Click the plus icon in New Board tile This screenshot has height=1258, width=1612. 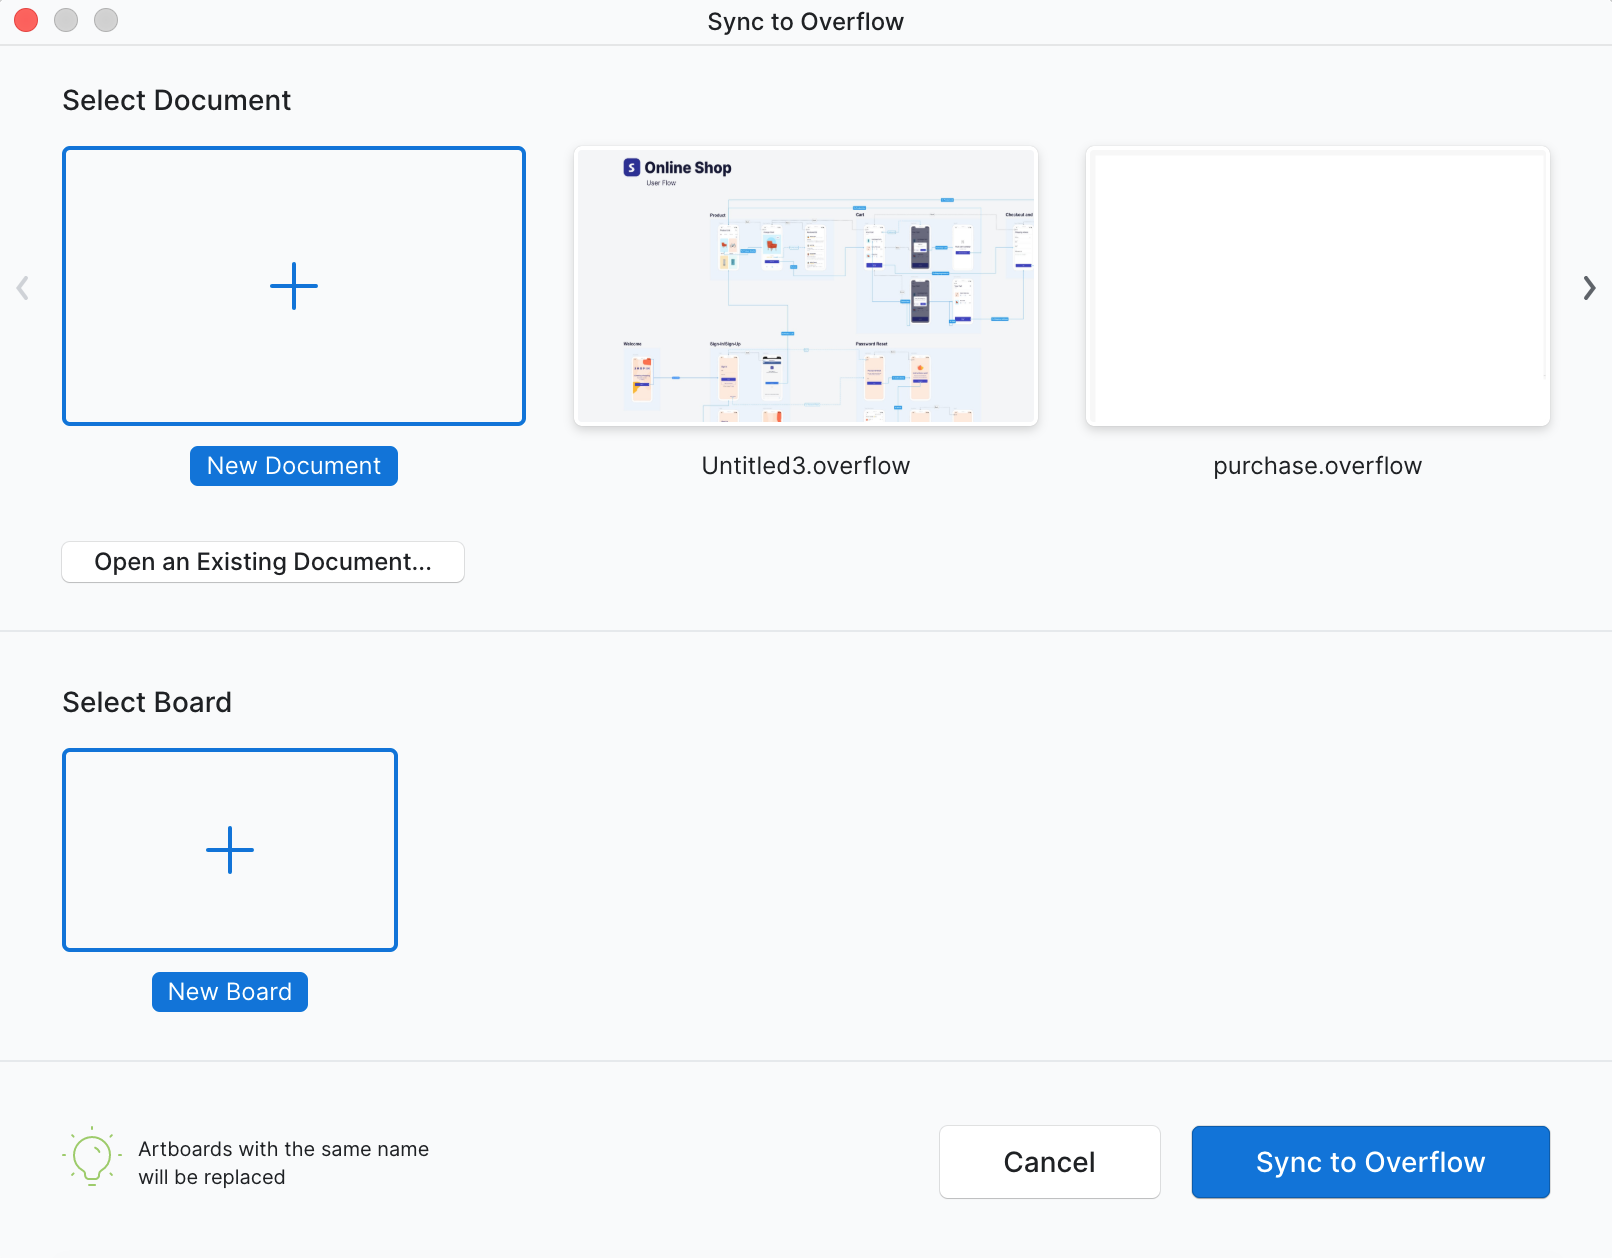[230, 850]
